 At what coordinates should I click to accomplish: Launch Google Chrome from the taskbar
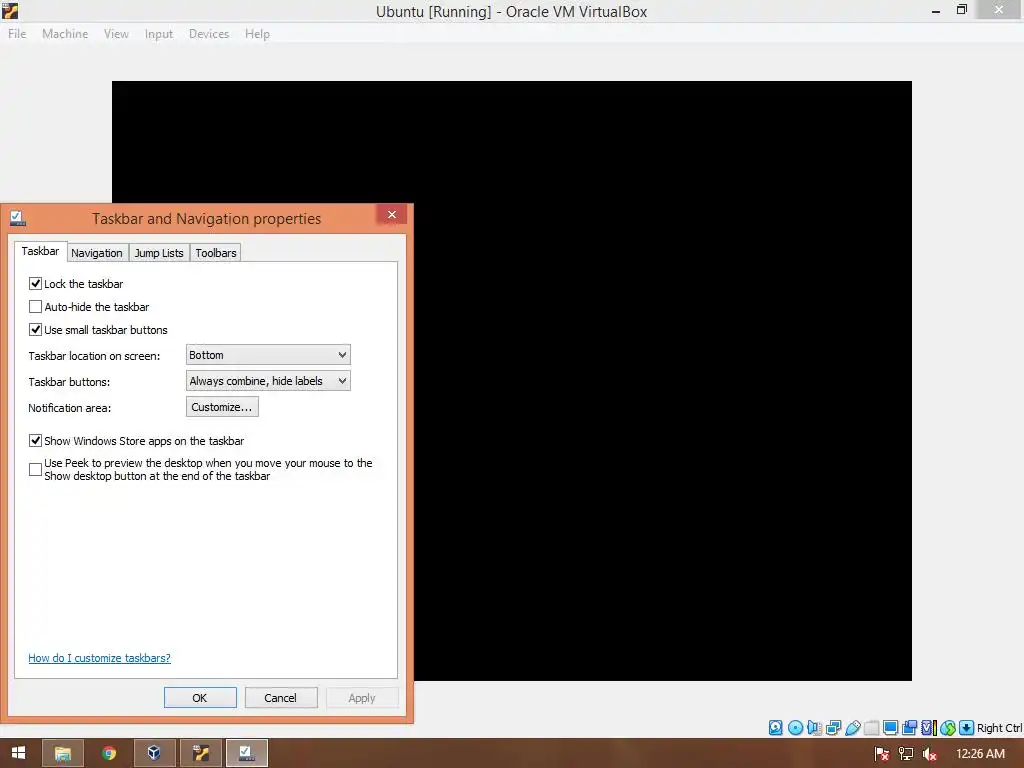[x=109, y=753]
